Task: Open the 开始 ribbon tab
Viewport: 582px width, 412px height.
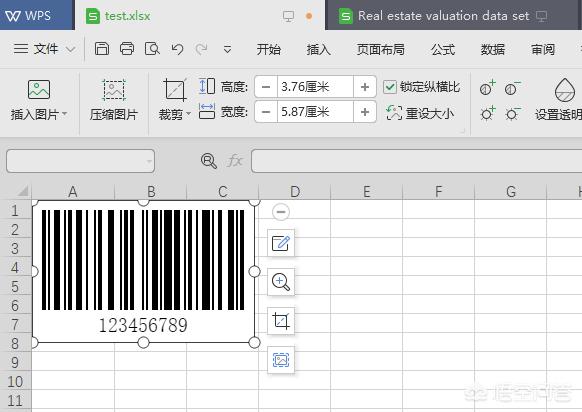Action: (268, 49)
